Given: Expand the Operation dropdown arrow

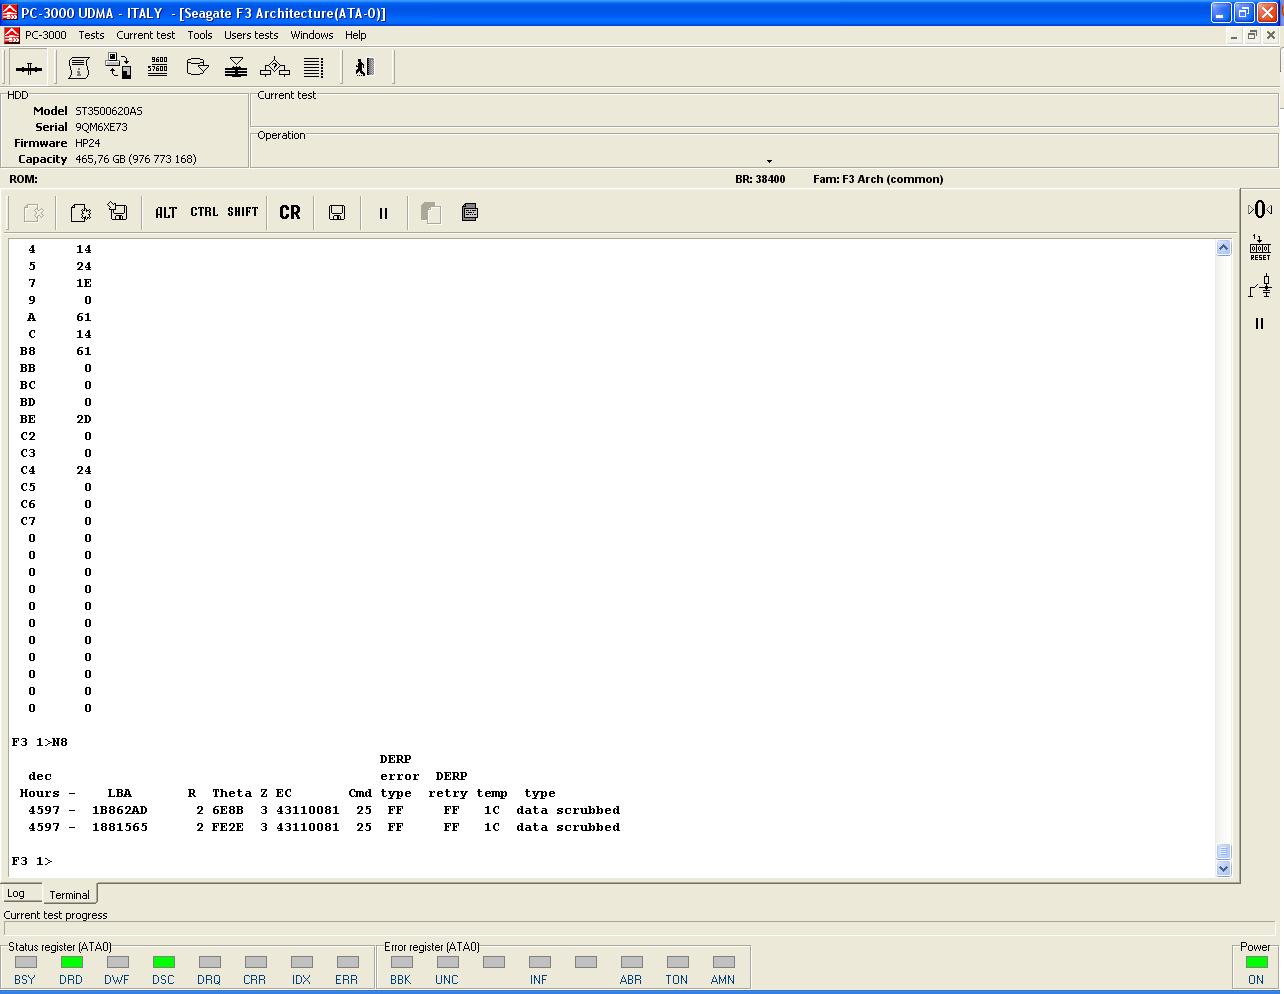Looking at the screenshot, I should coord(769,161).
